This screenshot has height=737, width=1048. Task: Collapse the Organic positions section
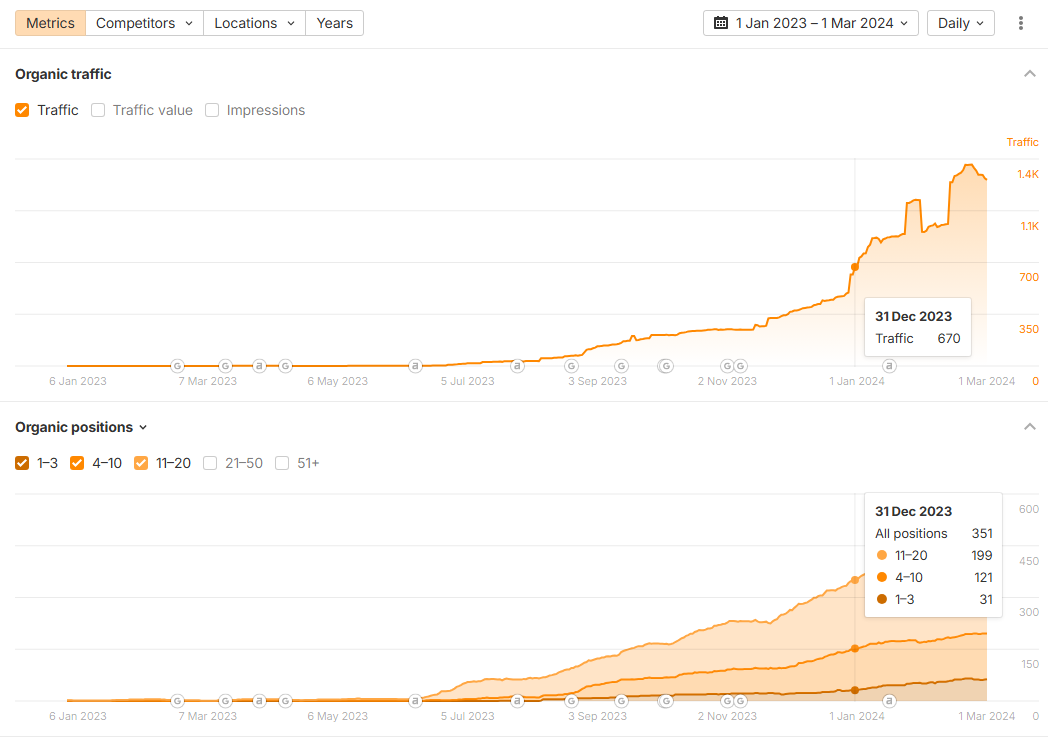(x=1030, y=426)
